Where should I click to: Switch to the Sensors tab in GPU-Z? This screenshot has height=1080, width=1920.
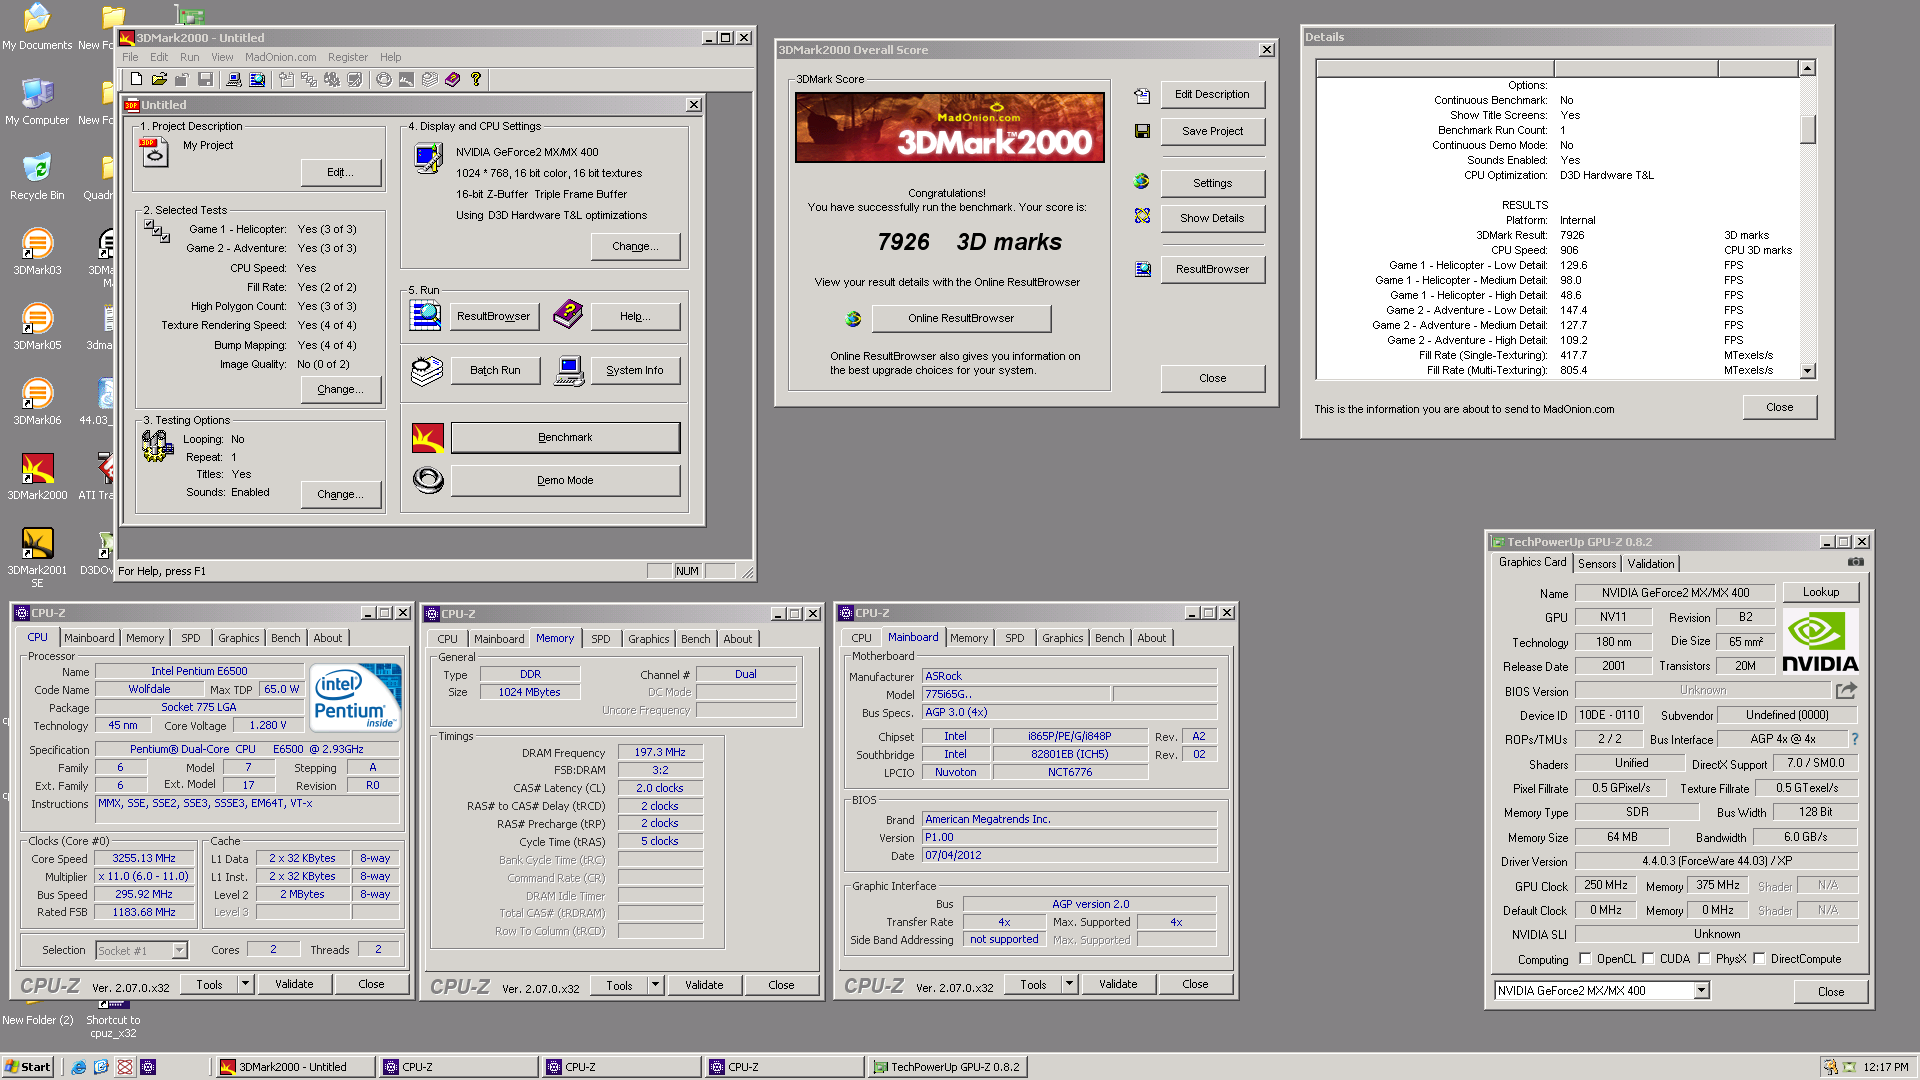[1597, 564]
